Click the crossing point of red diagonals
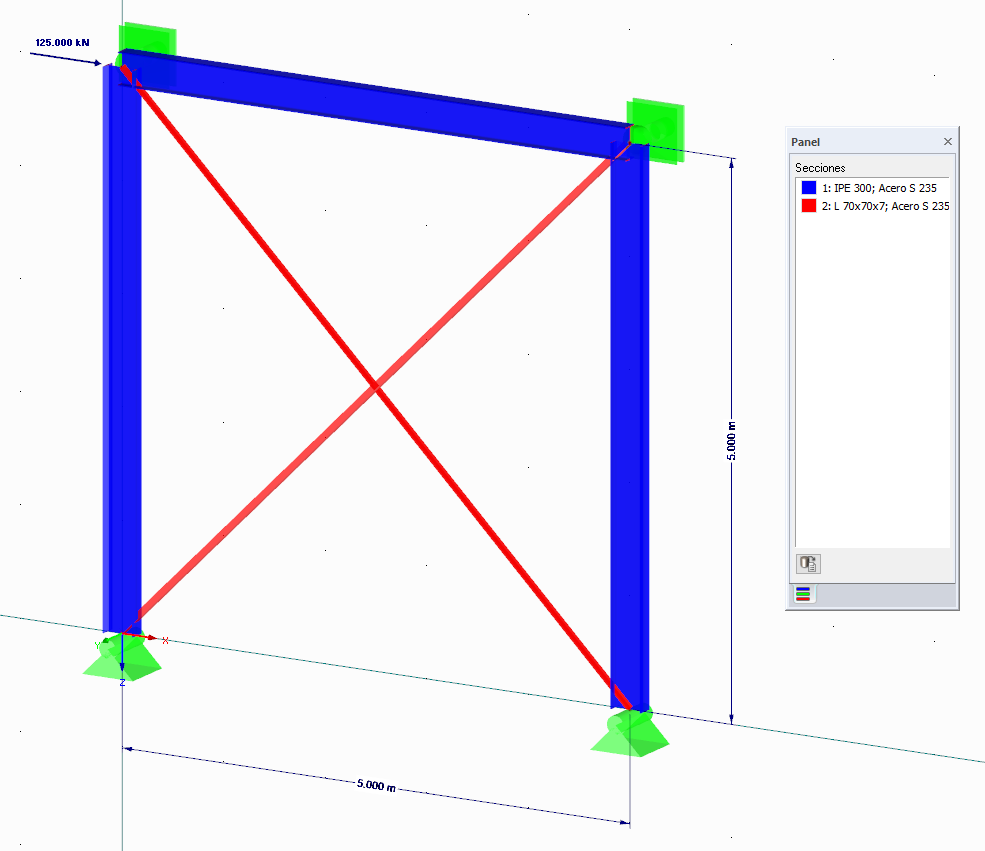The image size is (985, 851). click(376, 387)
